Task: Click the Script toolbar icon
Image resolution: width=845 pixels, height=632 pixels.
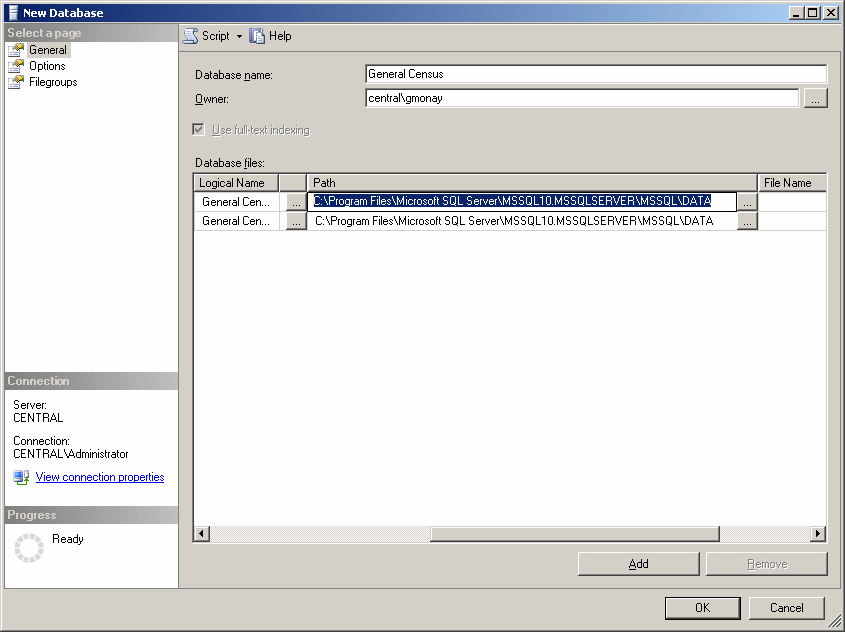Action: pos(190,36)
